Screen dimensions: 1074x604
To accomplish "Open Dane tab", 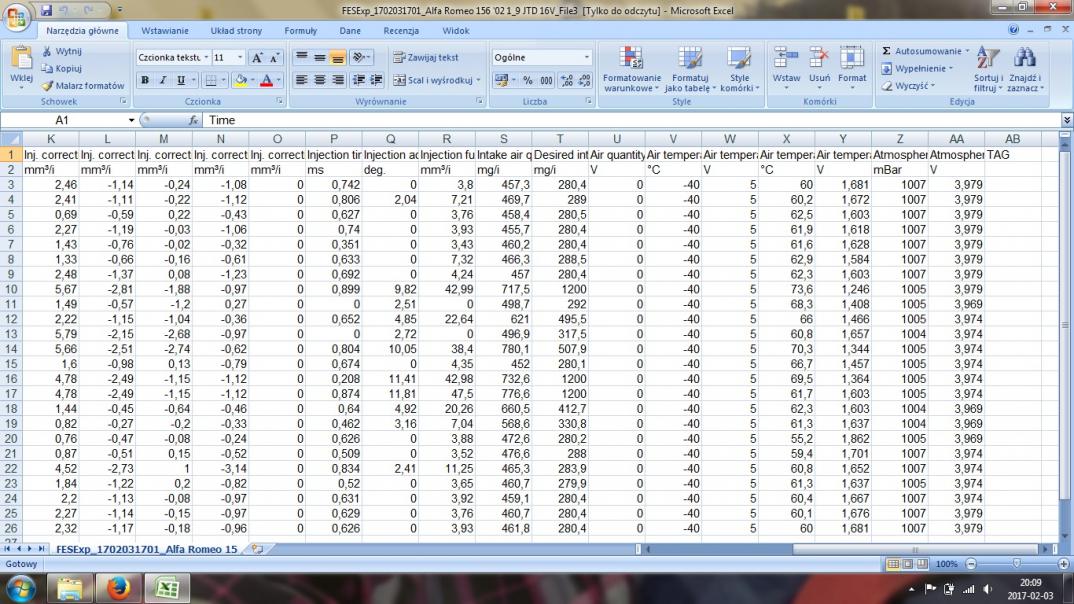I will click(x=350, y=31).
